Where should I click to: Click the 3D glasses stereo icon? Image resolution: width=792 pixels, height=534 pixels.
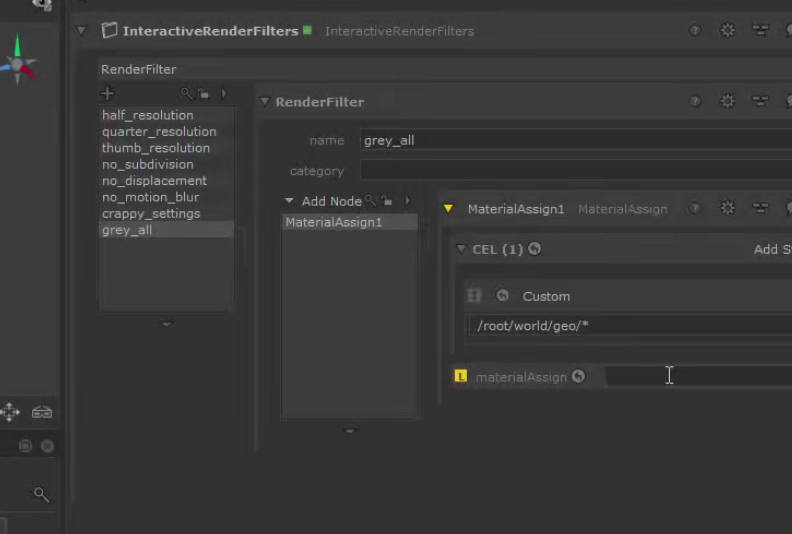(42, 412)
